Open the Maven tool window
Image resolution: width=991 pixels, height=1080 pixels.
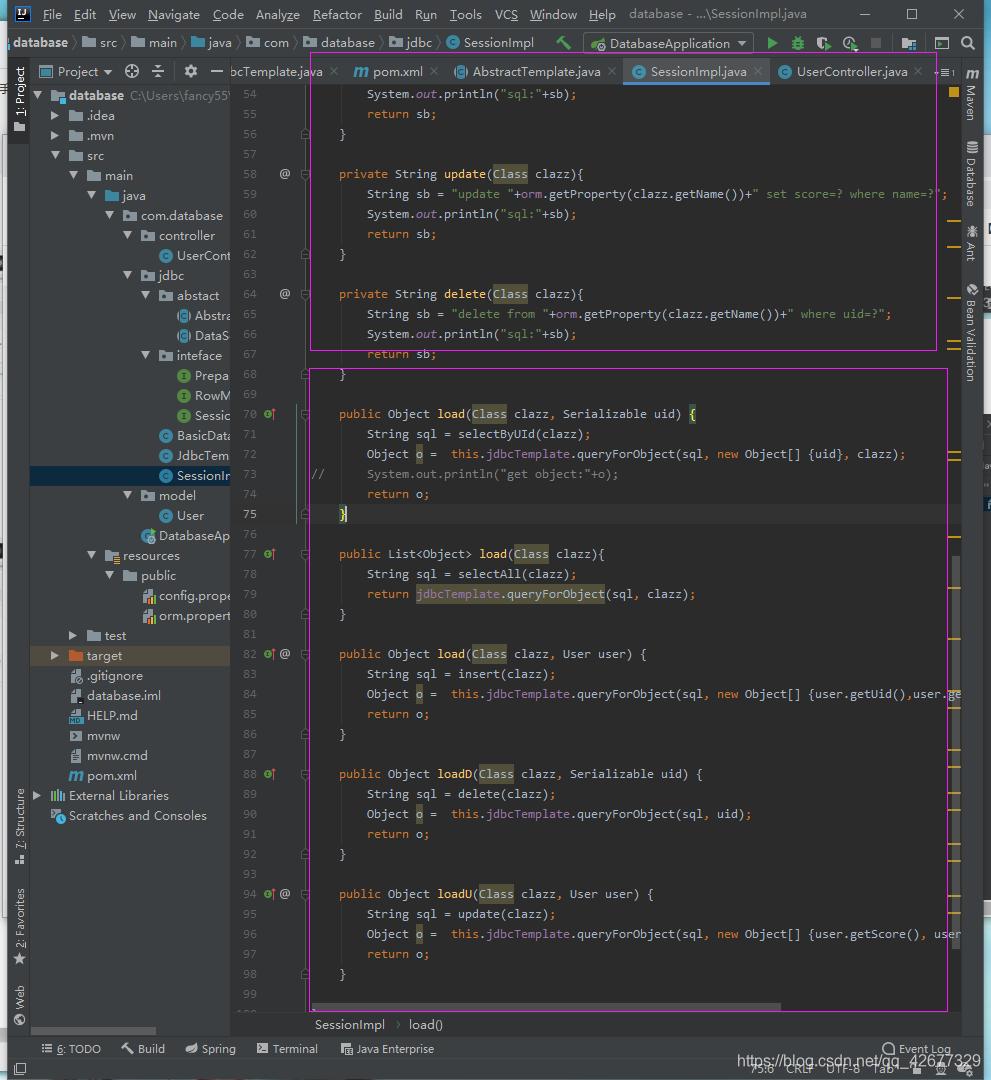pyautogui.click(x=969, y=100)
